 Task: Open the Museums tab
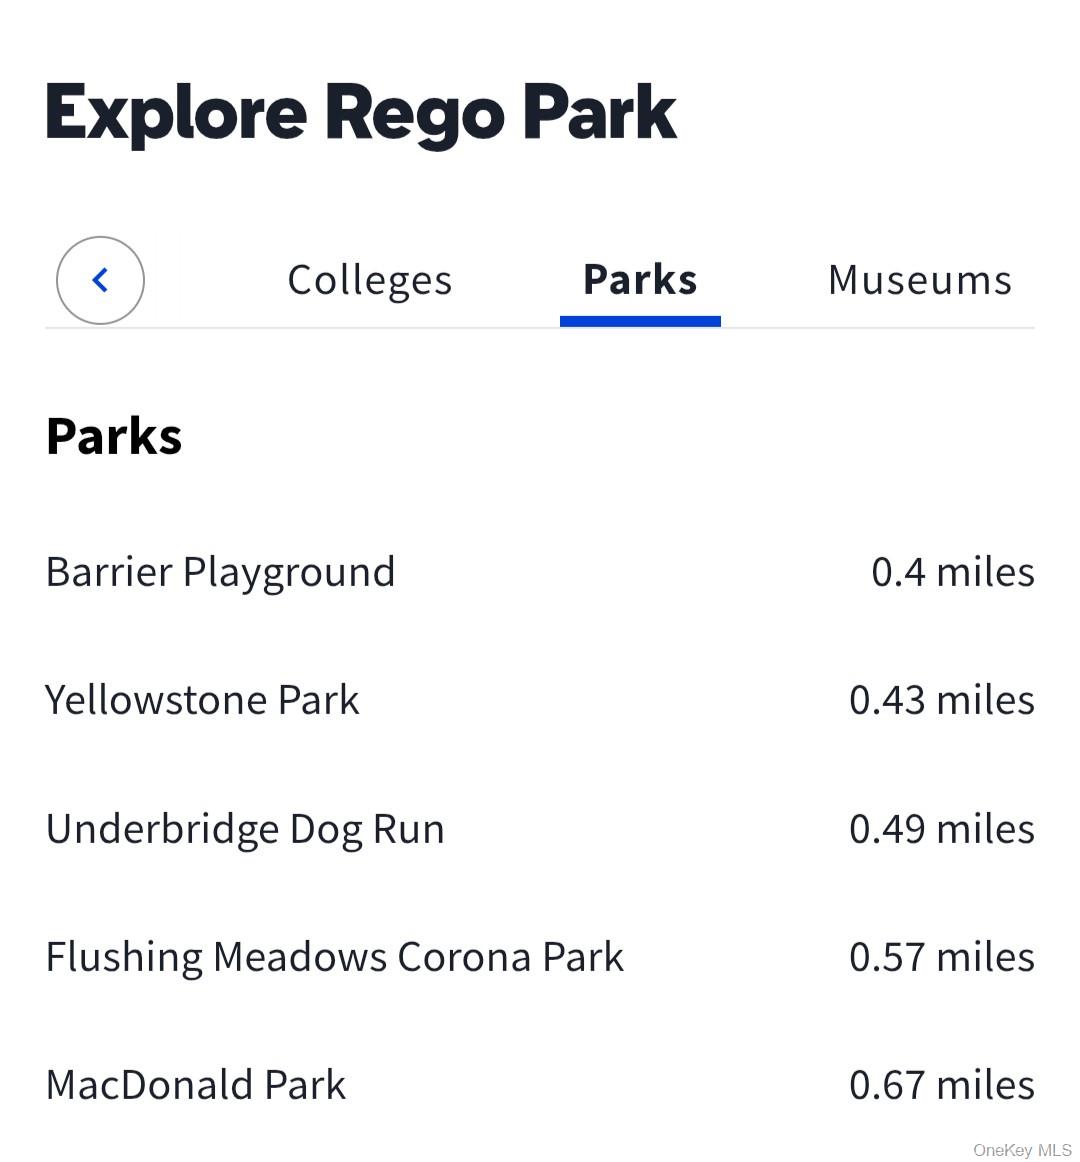point(919,280)
